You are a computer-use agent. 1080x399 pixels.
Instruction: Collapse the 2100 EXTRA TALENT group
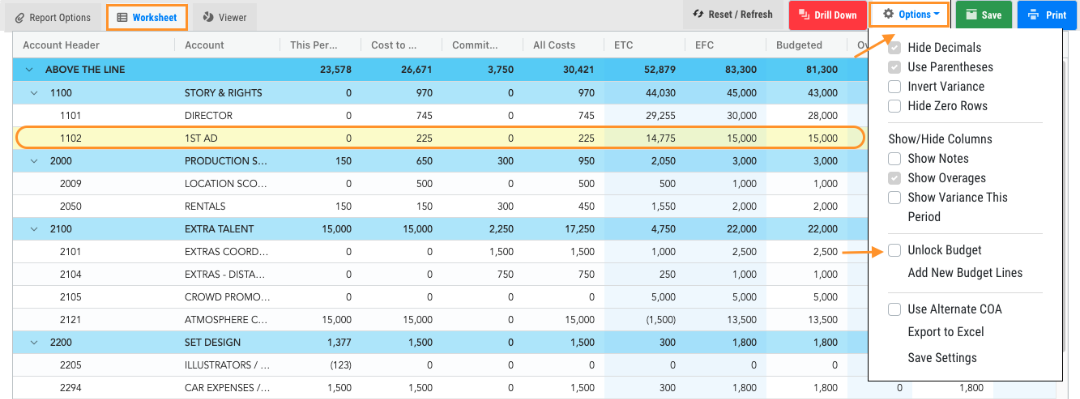(34, 229)
